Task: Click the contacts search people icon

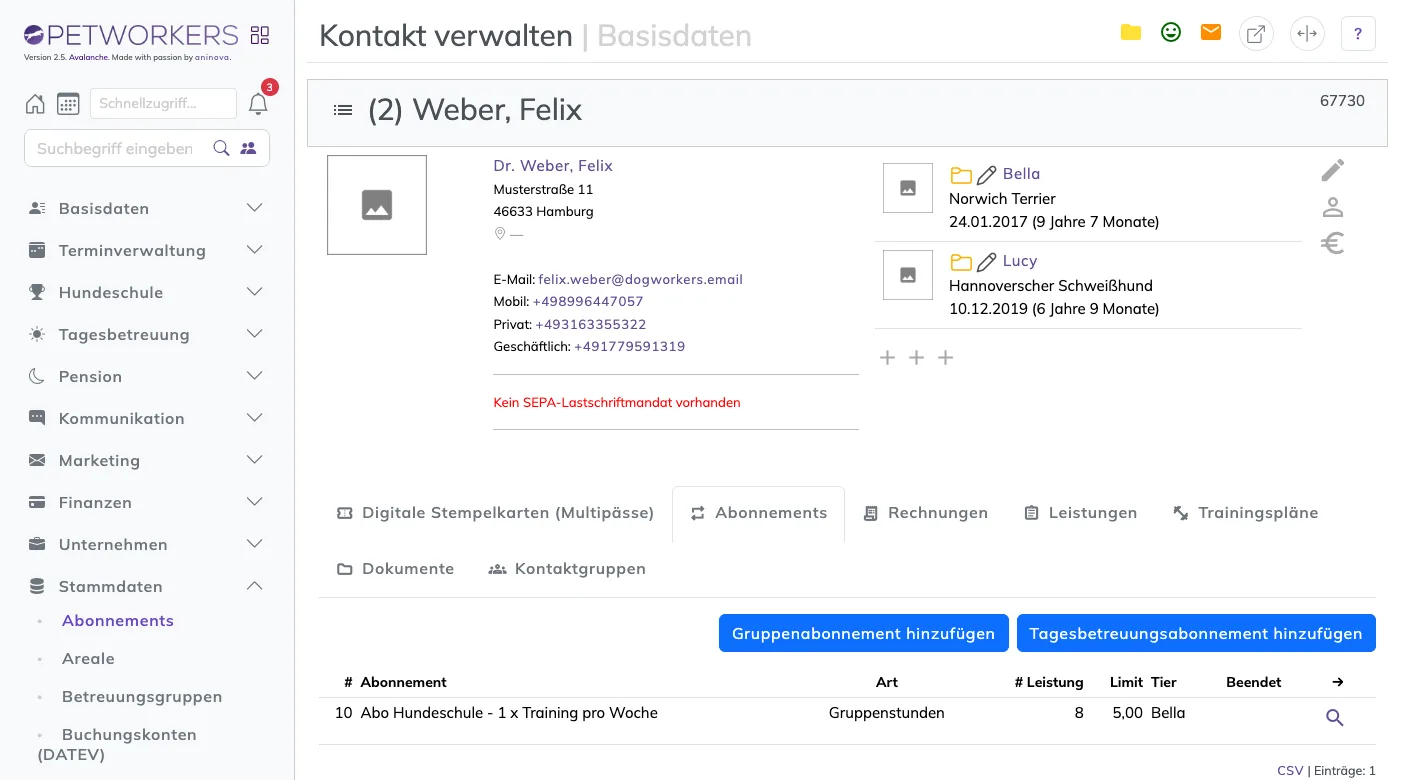Action: pyautogui.click(x=249, y=148)
